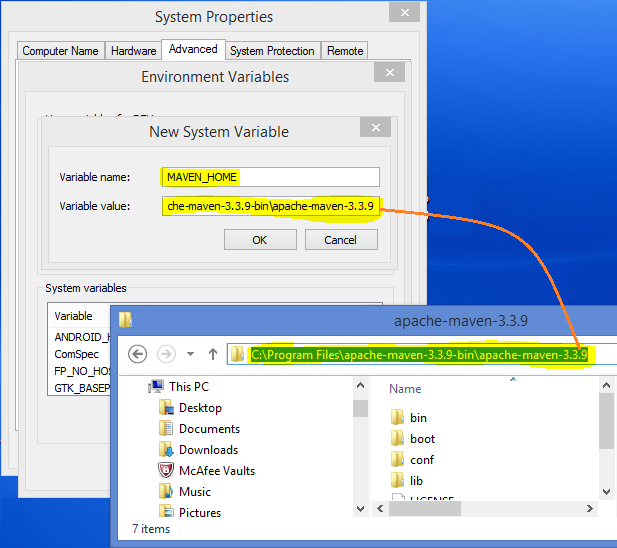Close the System Properties window
This screenshot has width=617, height=548.
405,13
